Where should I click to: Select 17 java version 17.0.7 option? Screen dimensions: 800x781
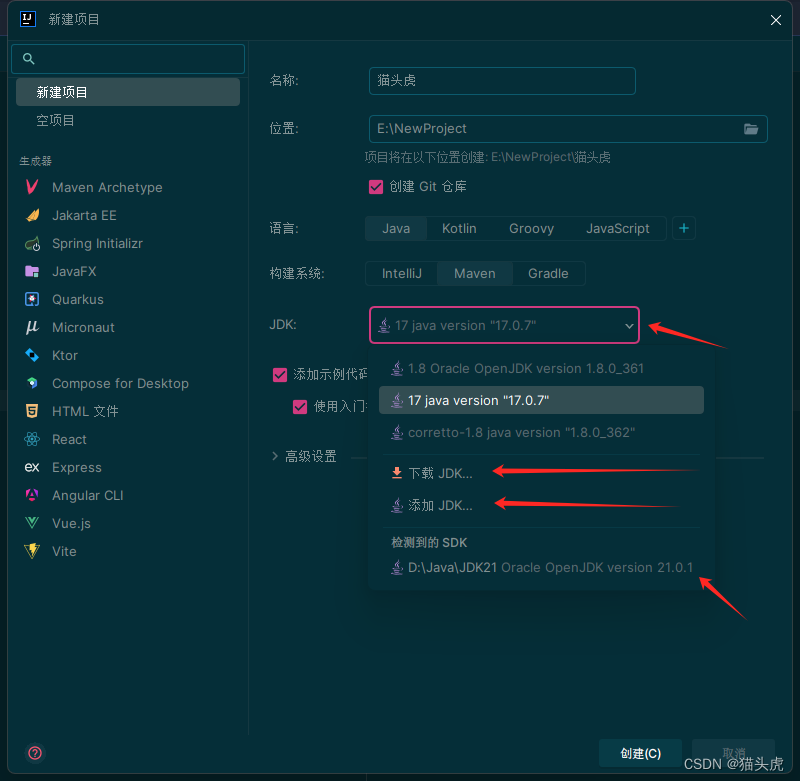(x=541, y=400)
